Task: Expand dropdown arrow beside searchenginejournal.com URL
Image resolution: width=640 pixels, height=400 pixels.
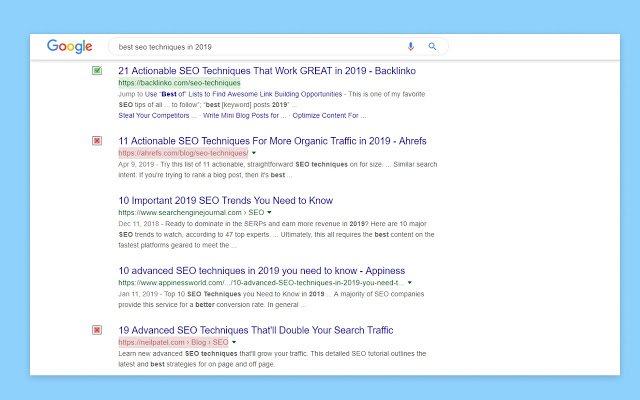Action: [269, 213]
